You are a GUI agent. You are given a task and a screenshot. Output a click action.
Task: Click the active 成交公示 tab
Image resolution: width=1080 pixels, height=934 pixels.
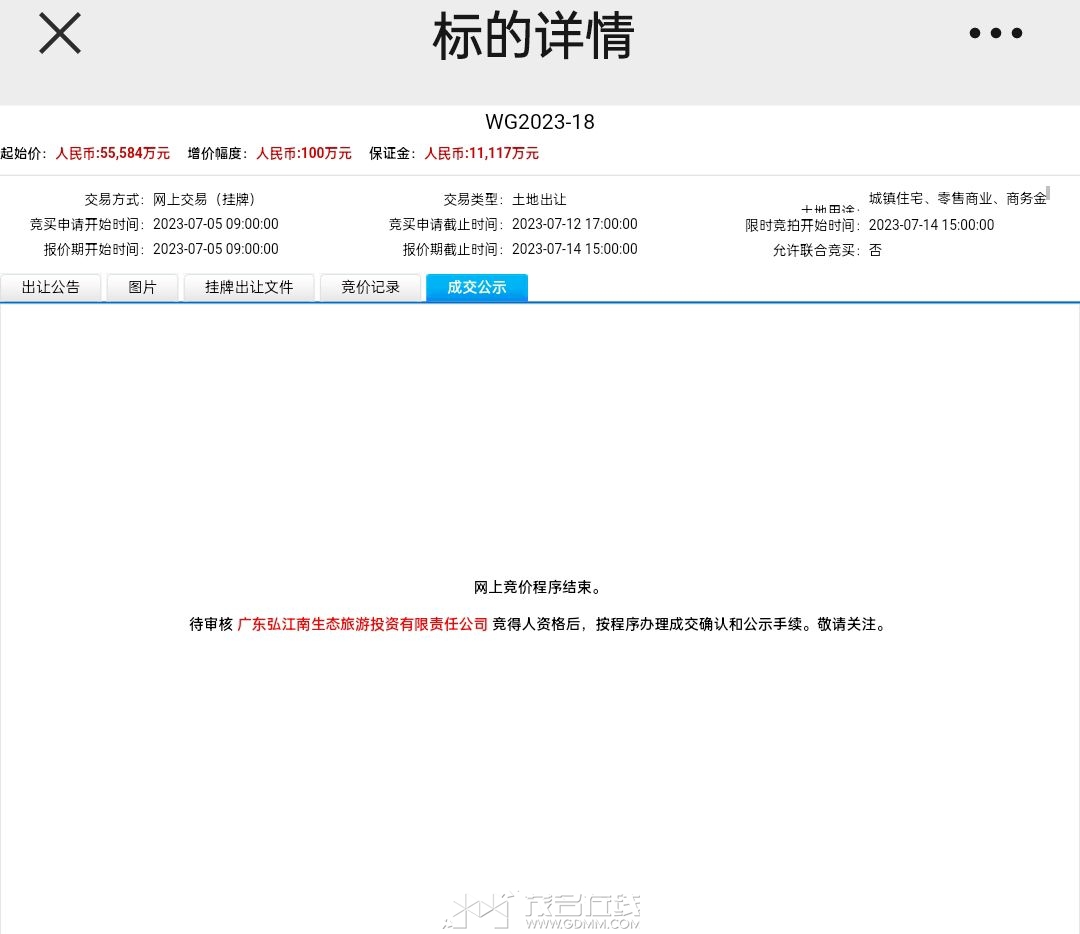(477, 287)
